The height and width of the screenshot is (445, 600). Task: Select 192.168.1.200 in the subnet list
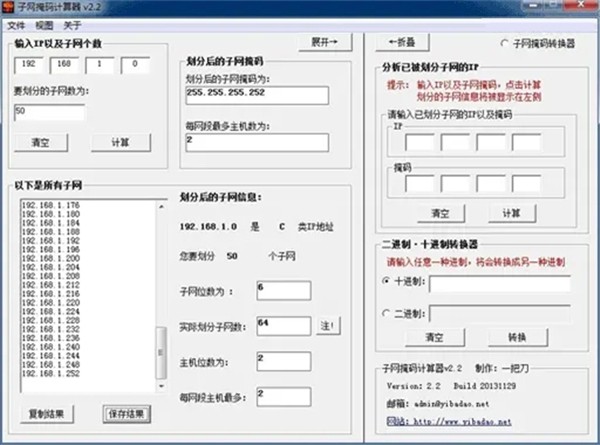tap(51, 258)
